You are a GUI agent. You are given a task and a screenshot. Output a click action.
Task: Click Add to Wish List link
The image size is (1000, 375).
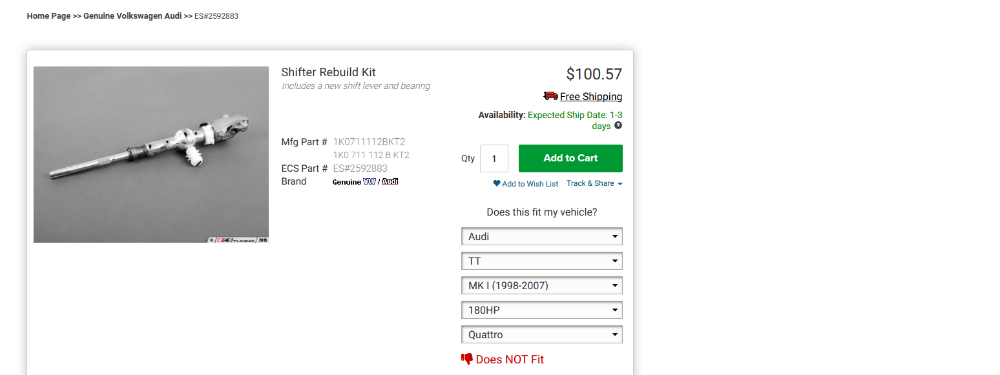tap(530, 184)
